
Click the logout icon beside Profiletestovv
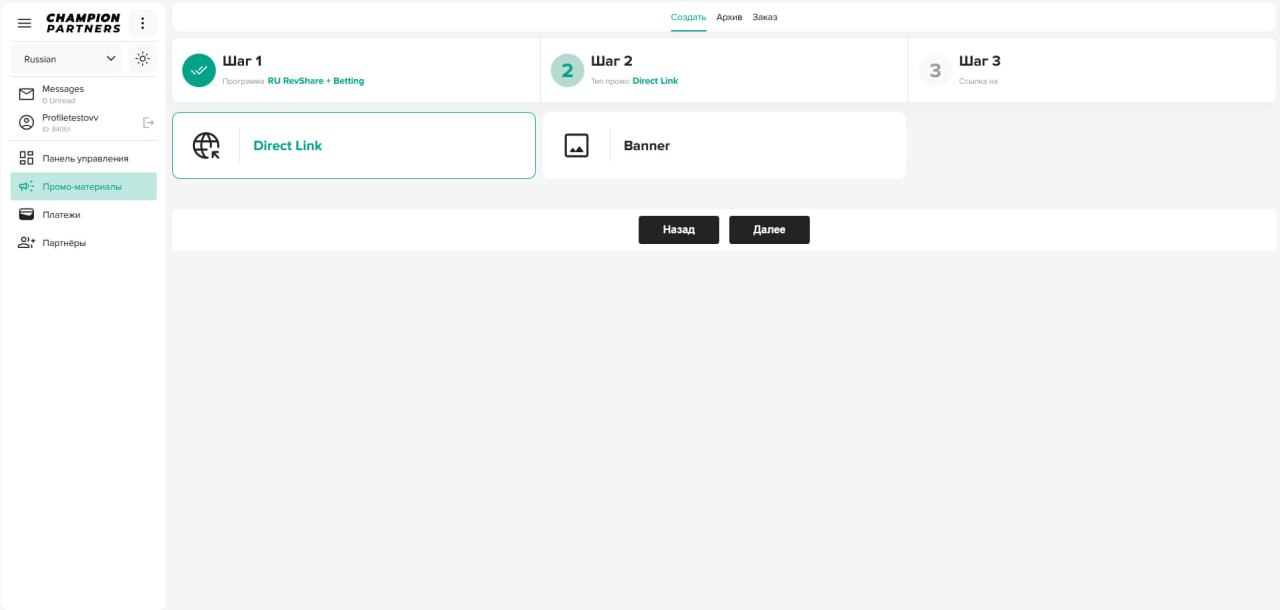point(149,122)
